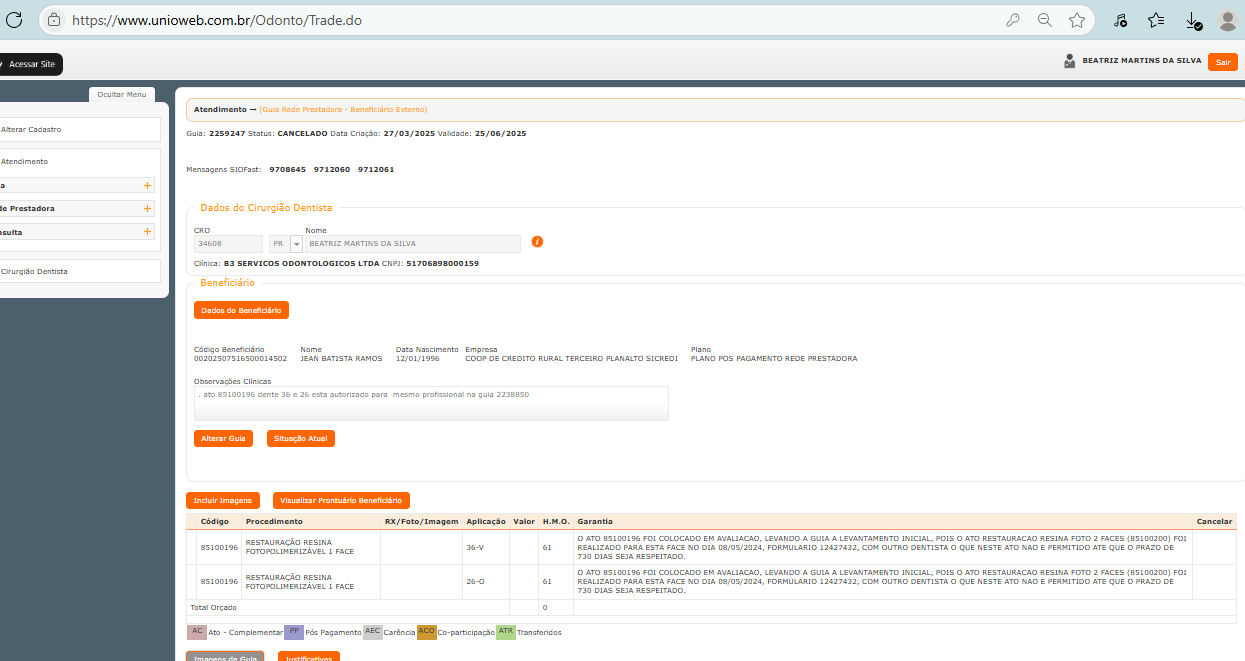
Task: Click the password key icon in address bar
Action: click(1012, 20)
